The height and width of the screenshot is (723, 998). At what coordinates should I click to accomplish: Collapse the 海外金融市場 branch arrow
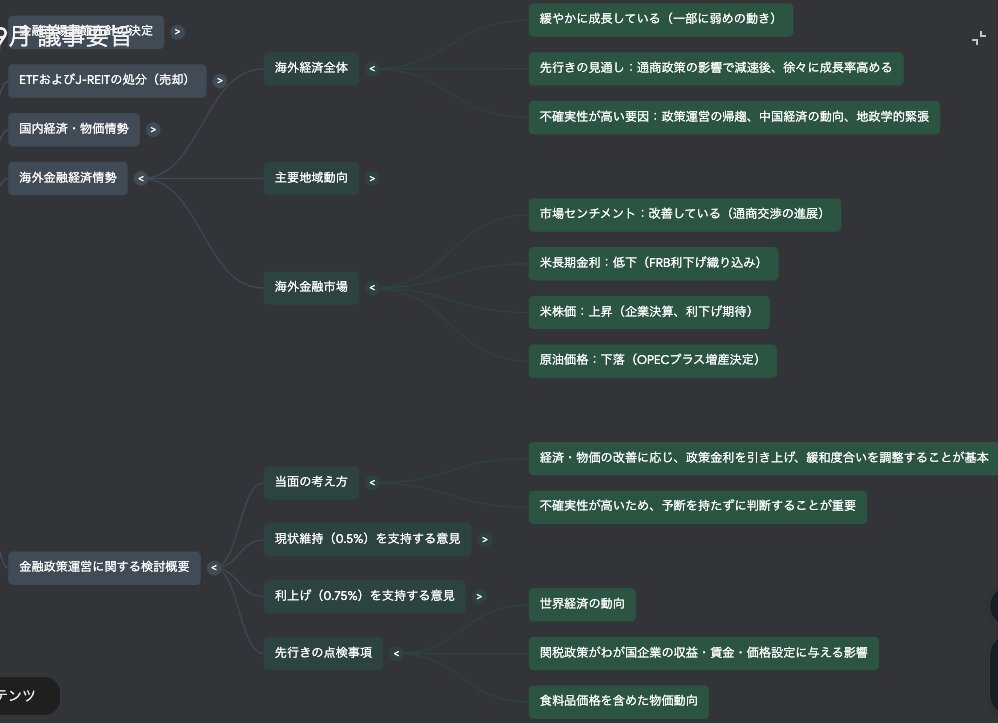click(372, 288)
